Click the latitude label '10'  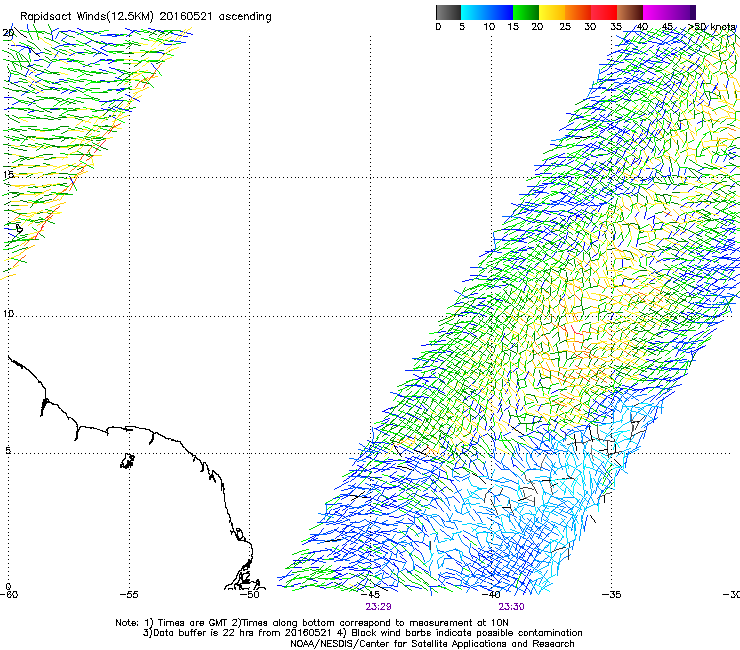click(8, 313)
